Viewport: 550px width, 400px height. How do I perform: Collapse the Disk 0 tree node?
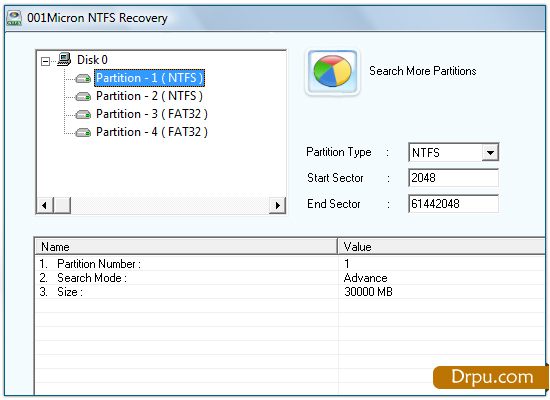45,61
